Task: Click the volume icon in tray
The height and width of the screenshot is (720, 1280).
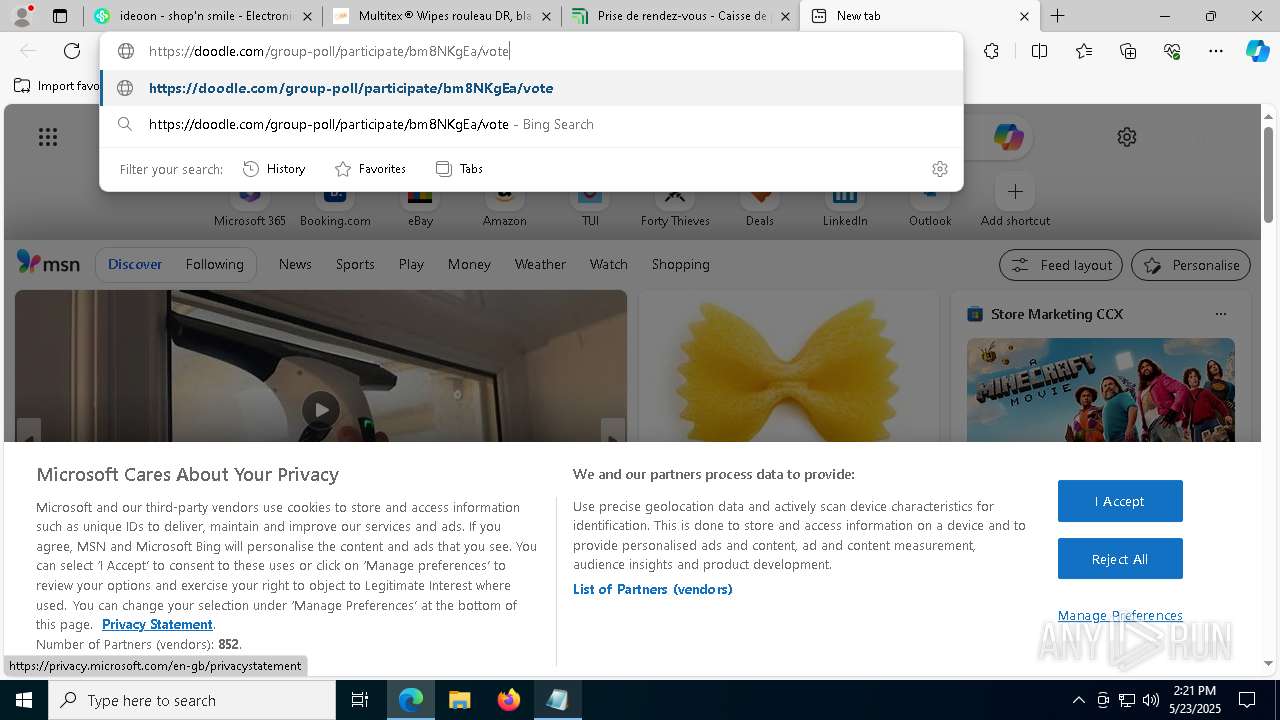Action: coord(1151,700)
